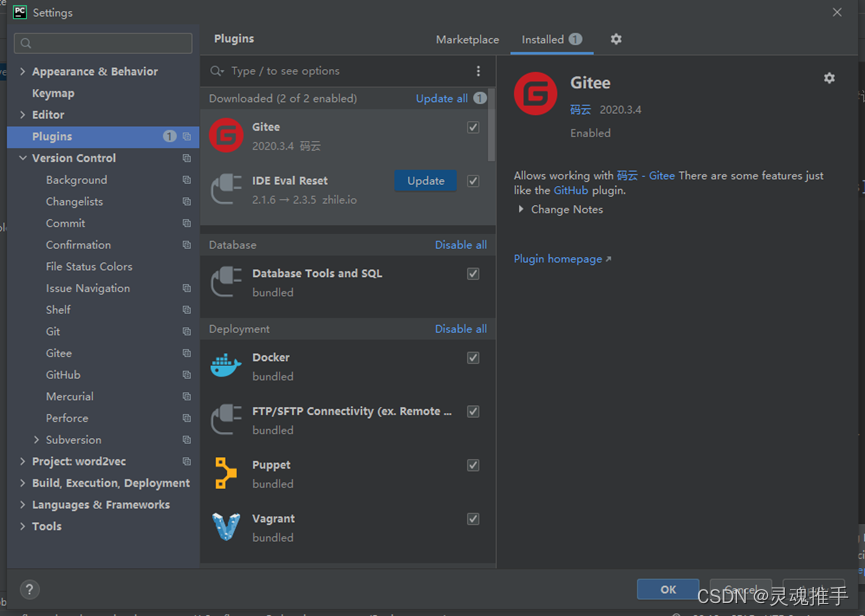Viewport: 865px width, 616px height.
Task: Open the gear menu in Gitee details pane
Action: coord(829,78)
